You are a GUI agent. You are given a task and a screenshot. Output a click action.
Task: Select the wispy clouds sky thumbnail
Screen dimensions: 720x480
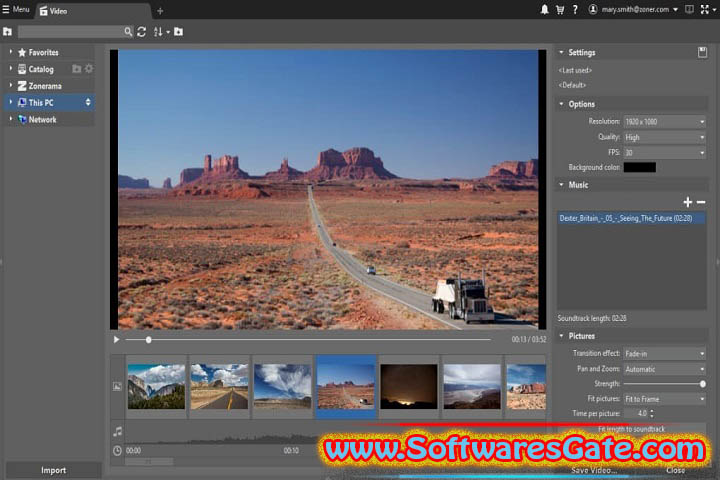(x=283, y=387)
